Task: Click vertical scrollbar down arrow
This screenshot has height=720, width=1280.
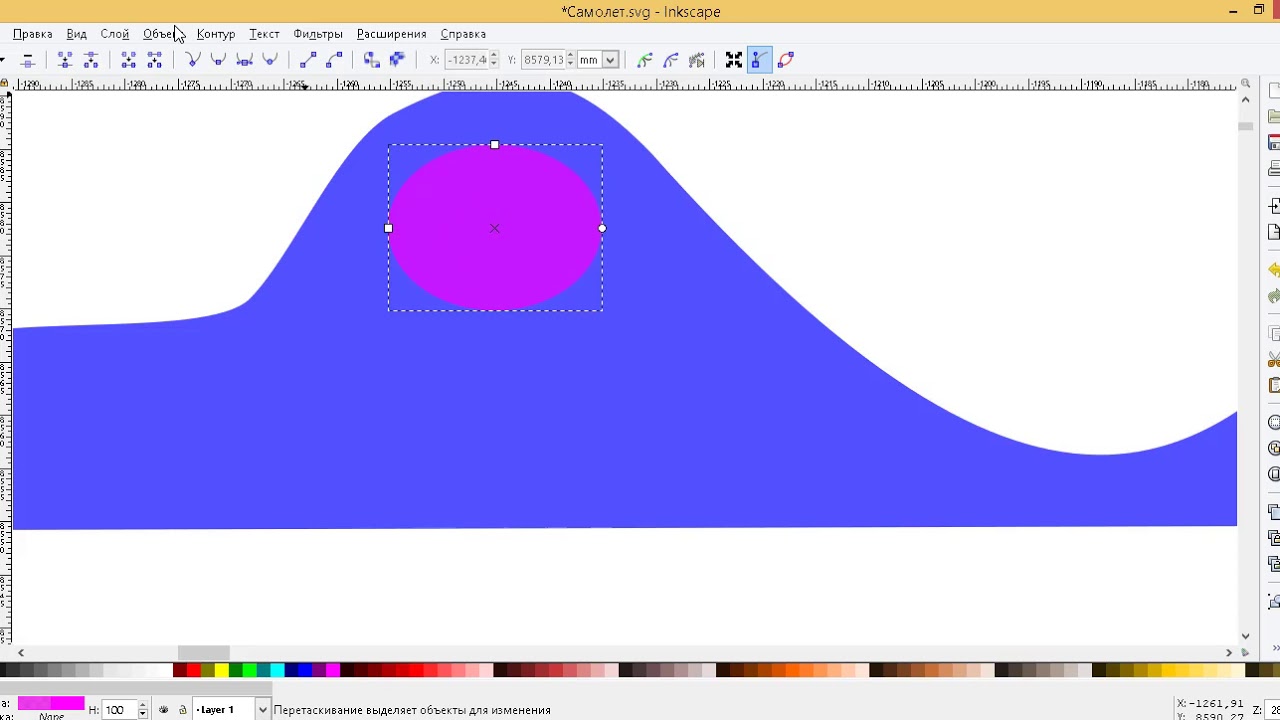Action: (1246, 635)
